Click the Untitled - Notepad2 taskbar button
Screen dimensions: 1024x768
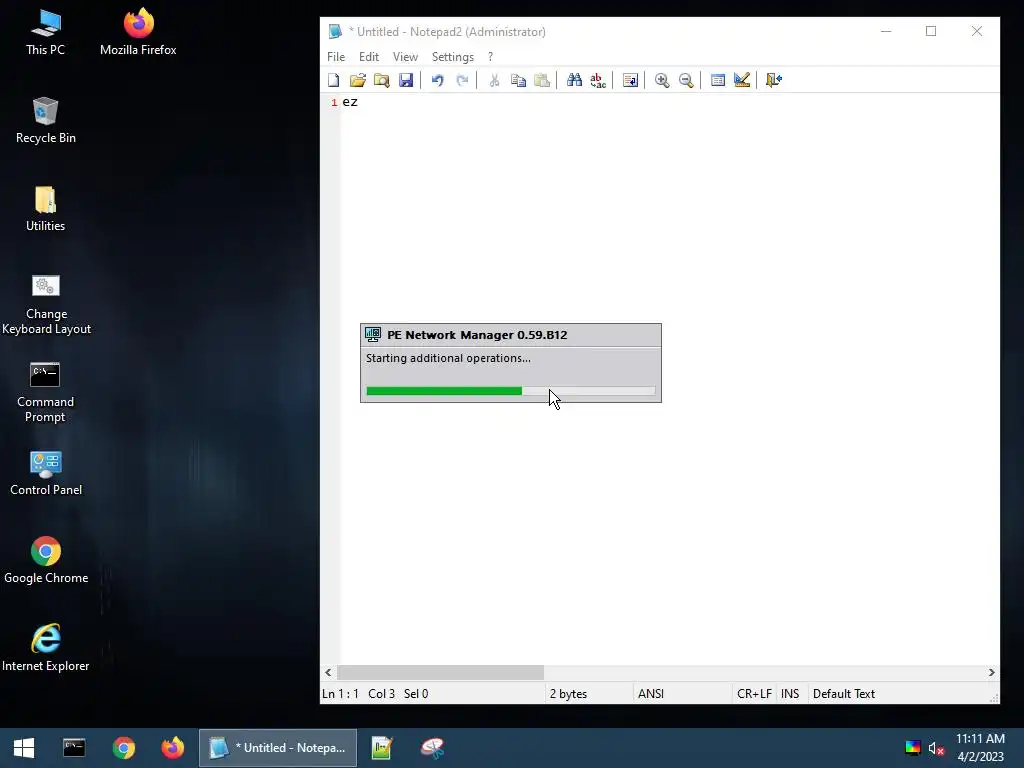(x=278, y=748)
